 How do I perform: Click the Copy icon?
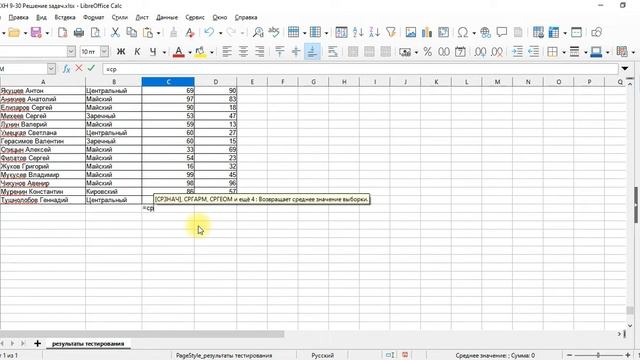click(131, 32)
